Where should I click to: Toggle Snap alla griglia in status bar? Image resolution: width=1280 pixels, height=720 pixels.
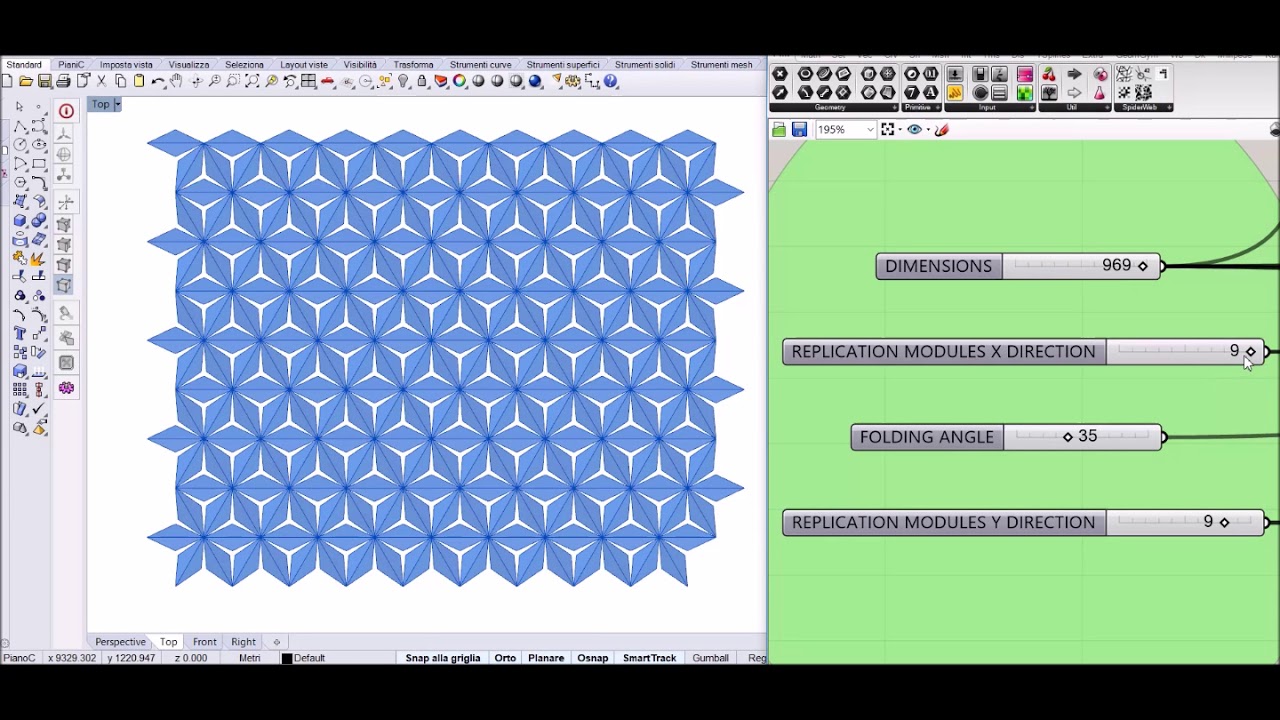click(443, 658)
